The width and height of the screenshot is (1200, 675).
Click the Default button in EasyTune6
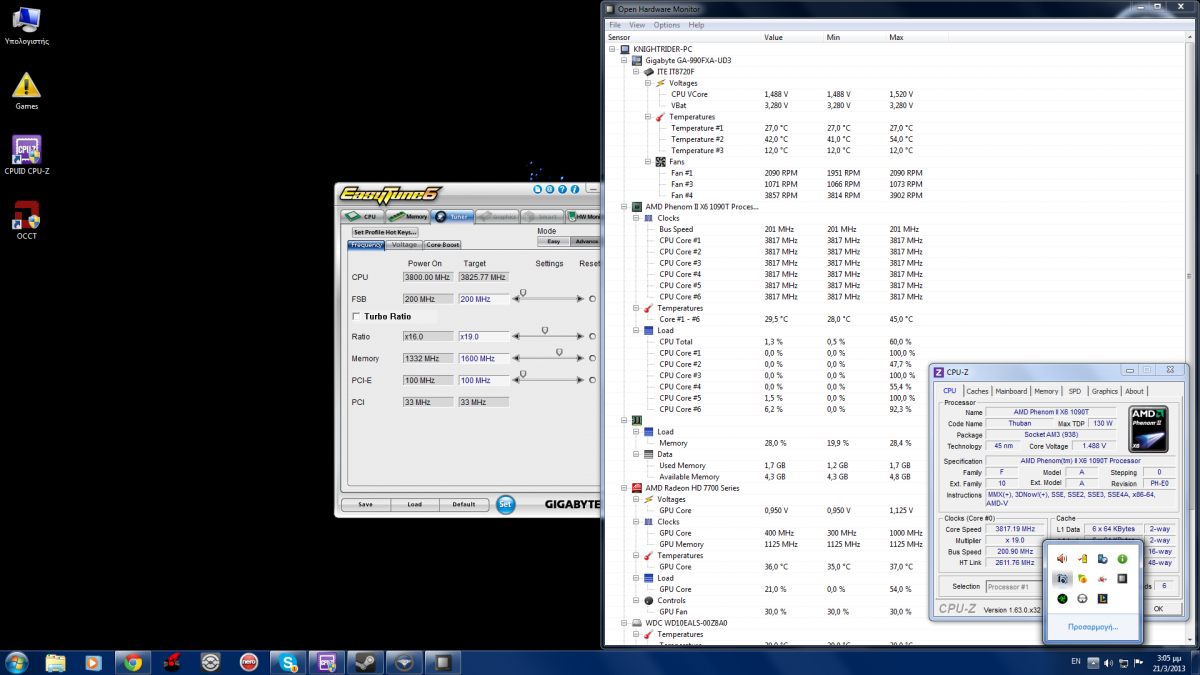click(463, 504)
